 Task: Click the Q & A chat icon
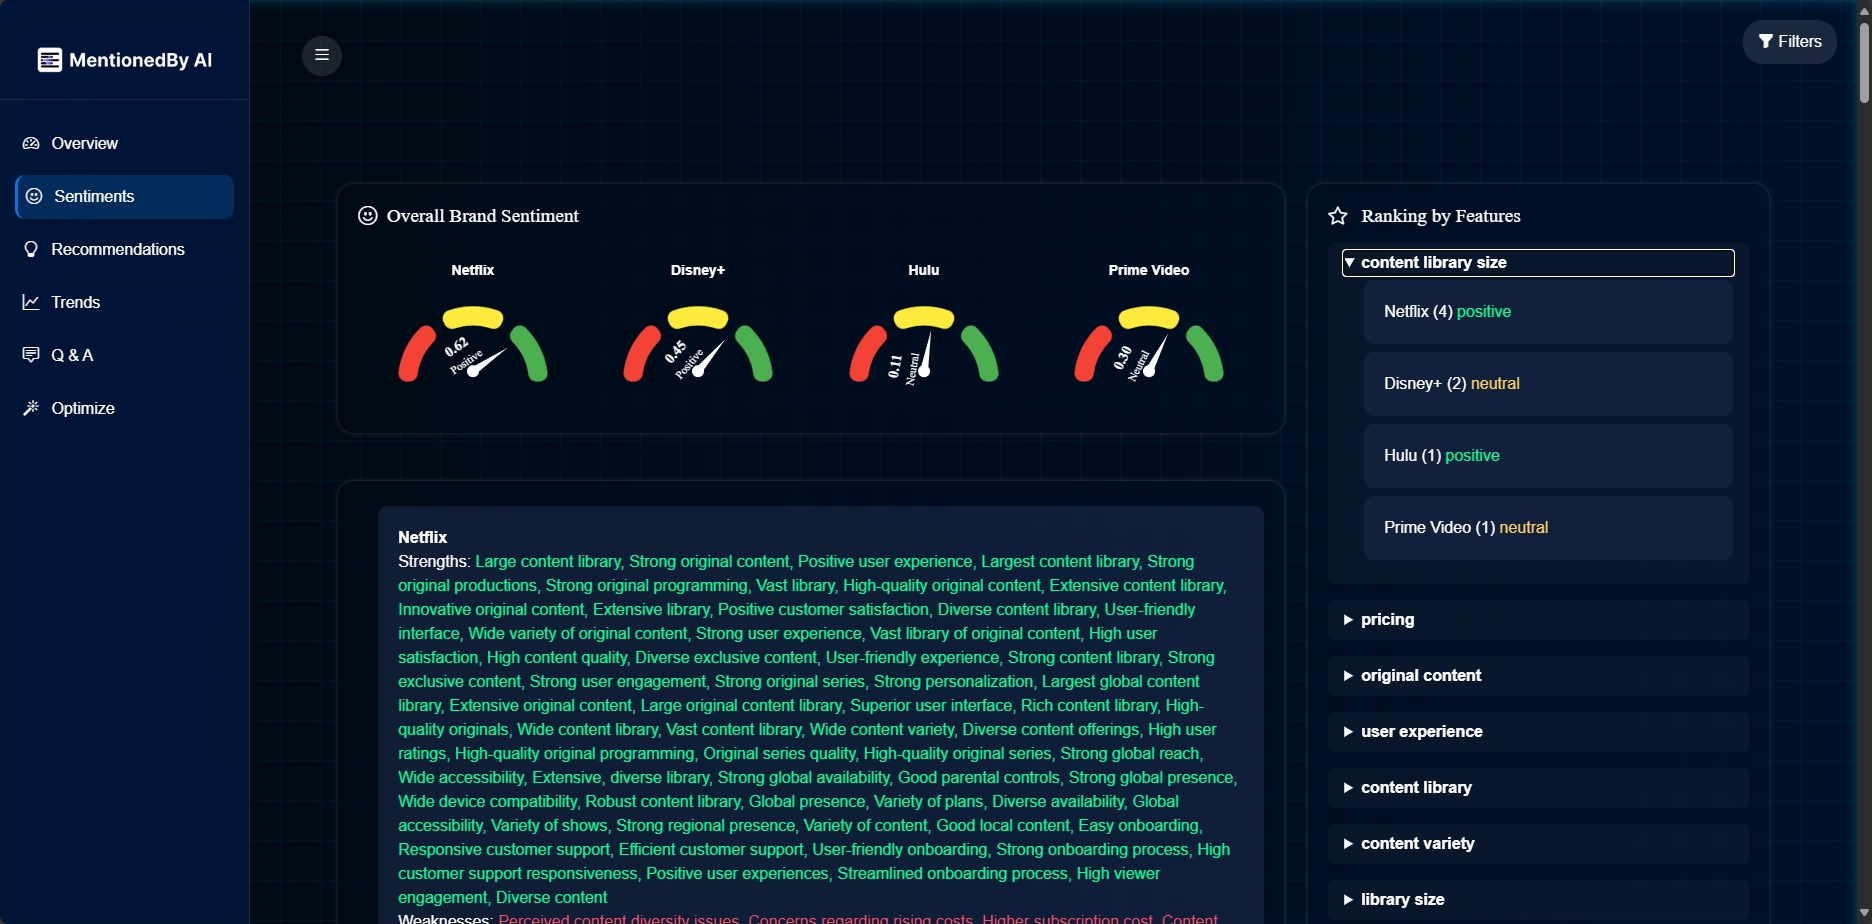tap(31, 355)
